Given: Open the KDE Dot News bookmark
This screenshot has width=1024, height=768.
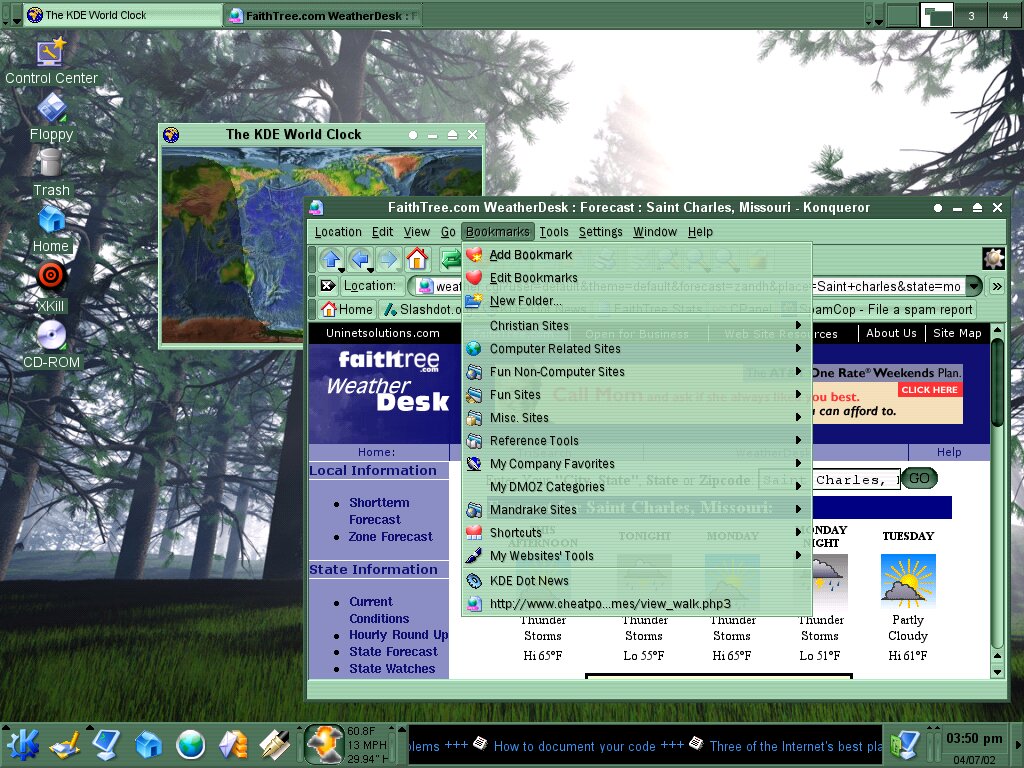Looking at the screenshot, I should pyautogui.click(x=637, y=581).
